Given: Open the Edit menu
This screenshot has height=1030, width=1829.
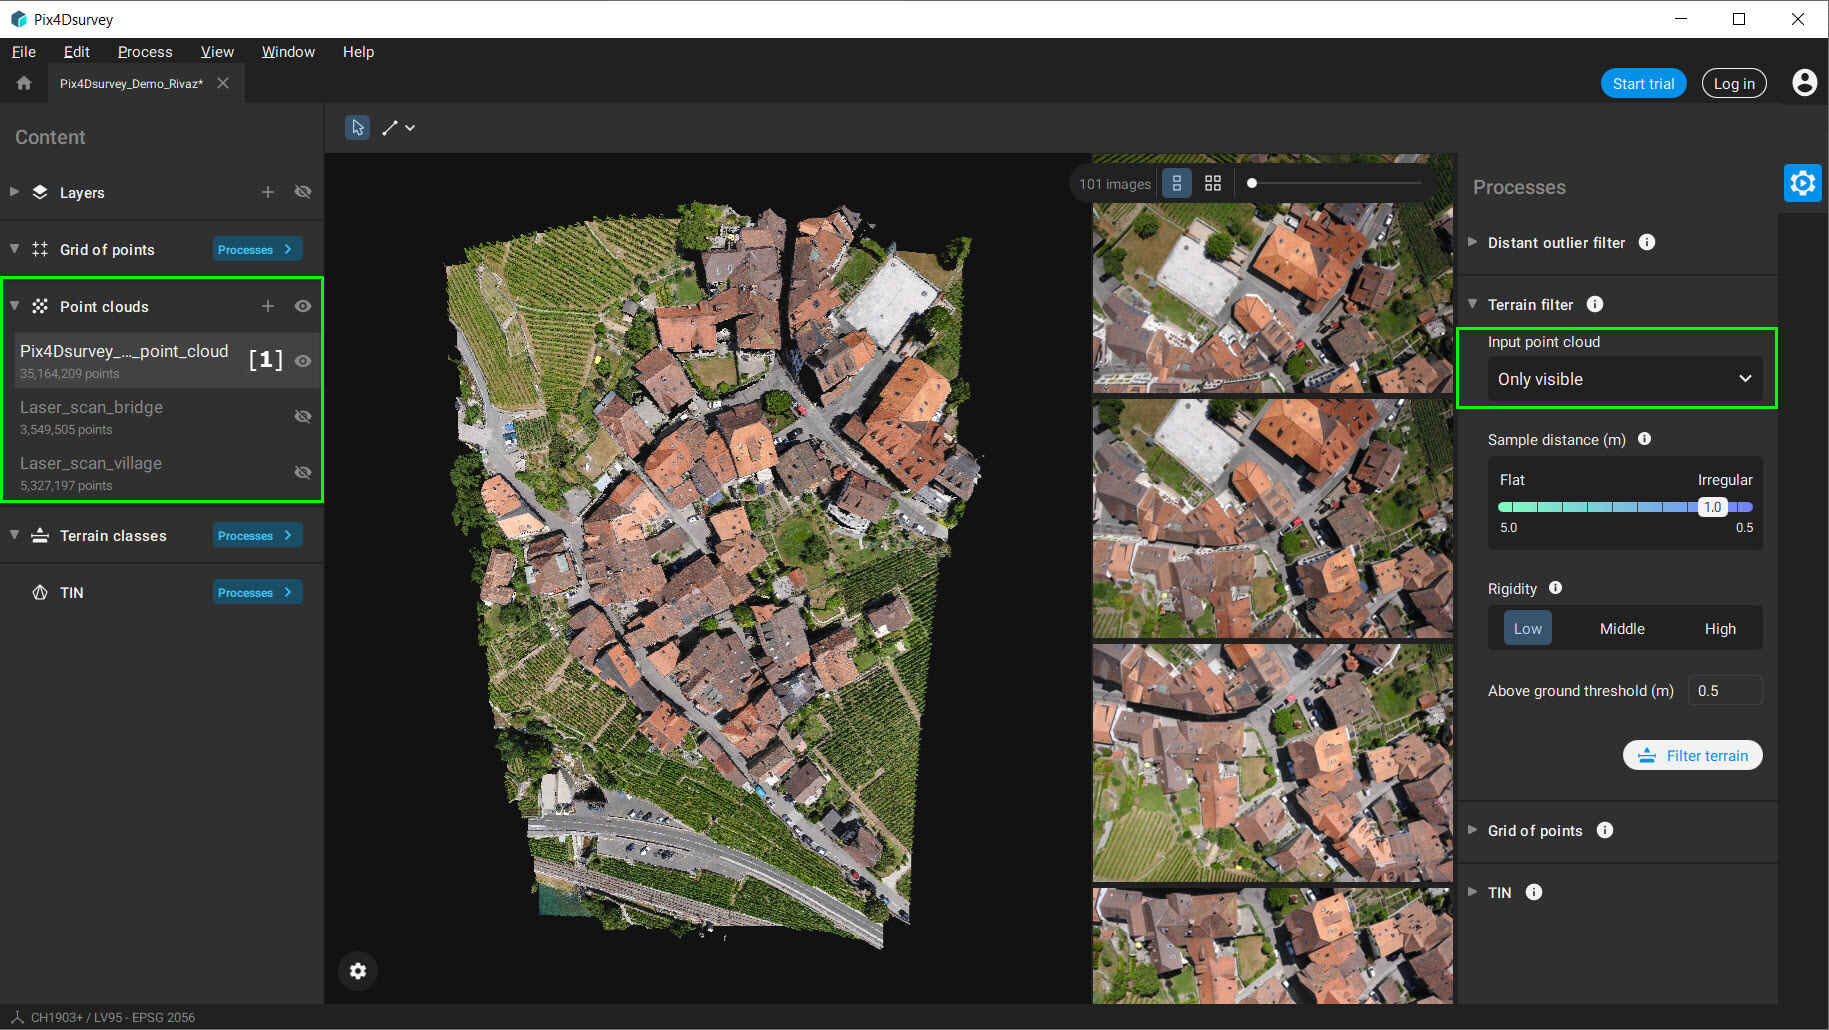Looking at the screenshot, I should tap(76, 52).
